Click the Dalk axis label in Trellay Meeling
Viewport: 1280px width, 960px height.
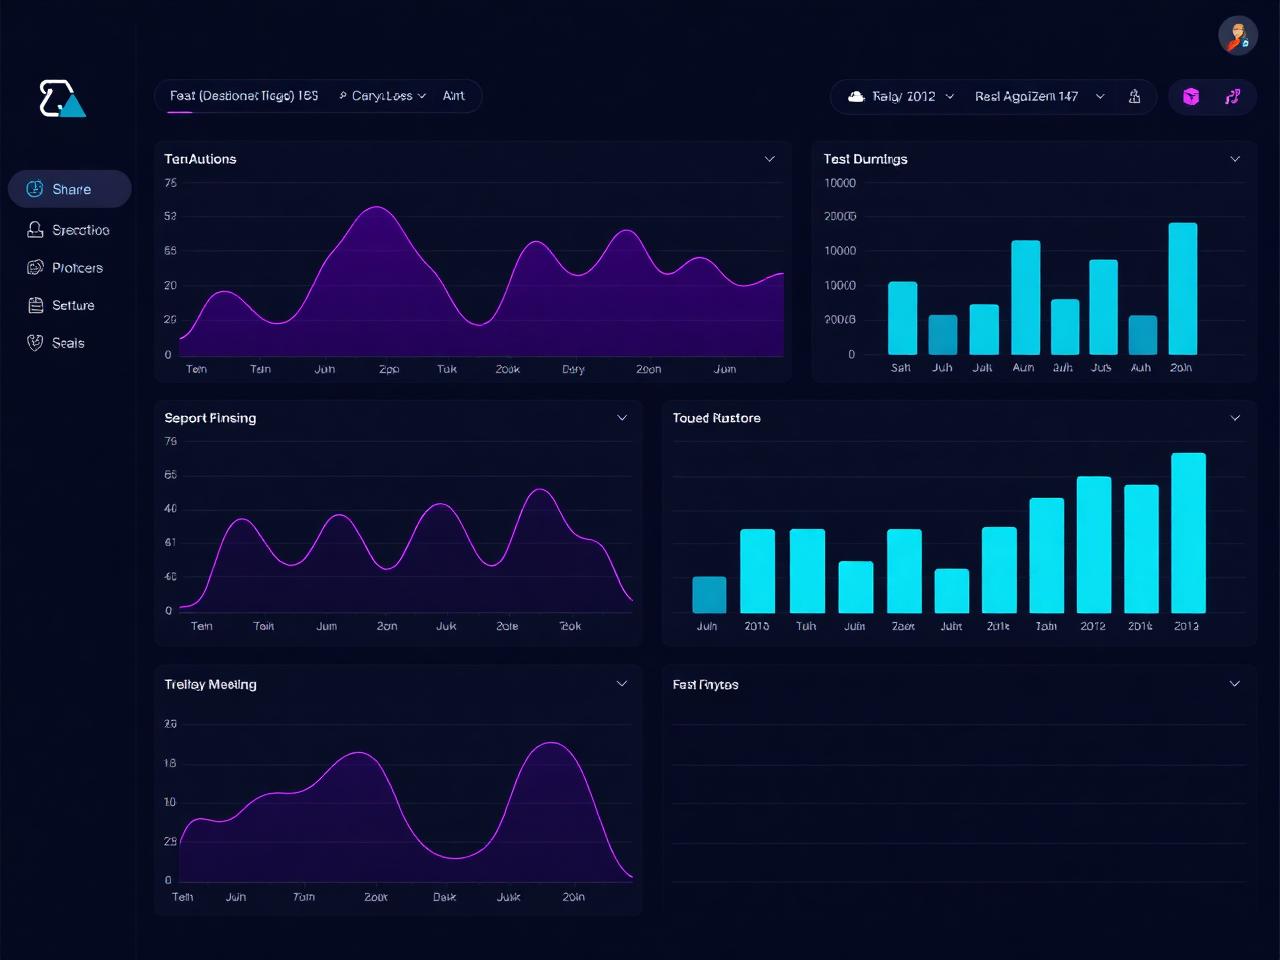pyautogui.click(x=445, y=897)
